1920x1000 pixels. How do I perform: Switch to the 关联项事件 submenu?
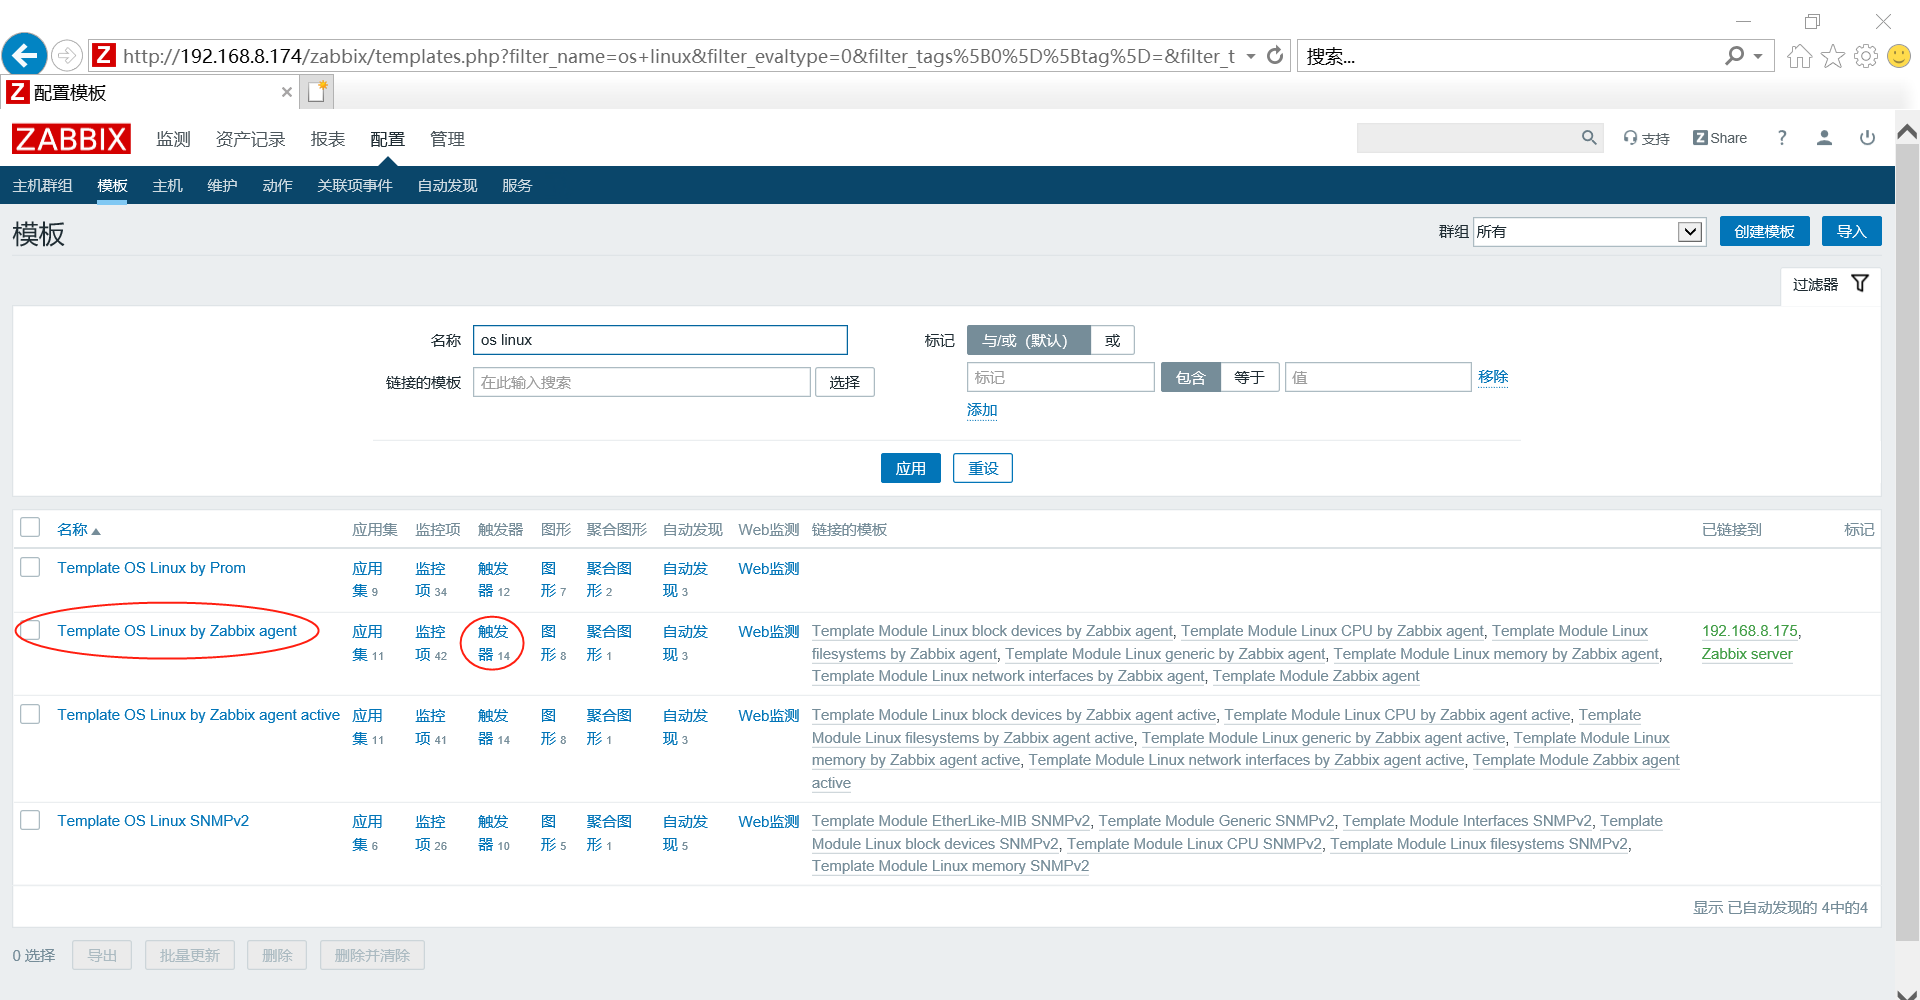tap(354, 186)
